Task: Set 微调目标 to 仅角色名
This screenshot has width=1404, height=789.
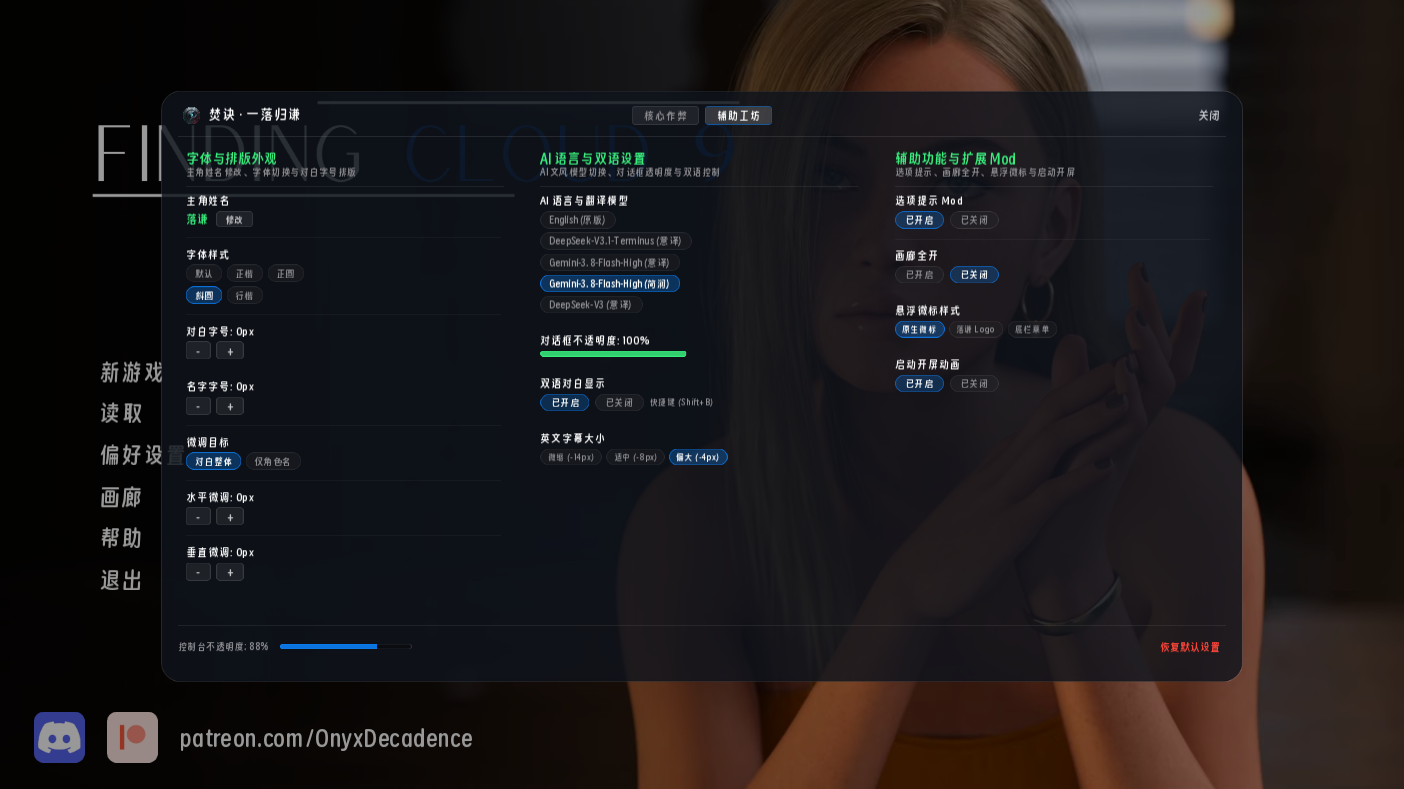Action: (x=274, y=461)
